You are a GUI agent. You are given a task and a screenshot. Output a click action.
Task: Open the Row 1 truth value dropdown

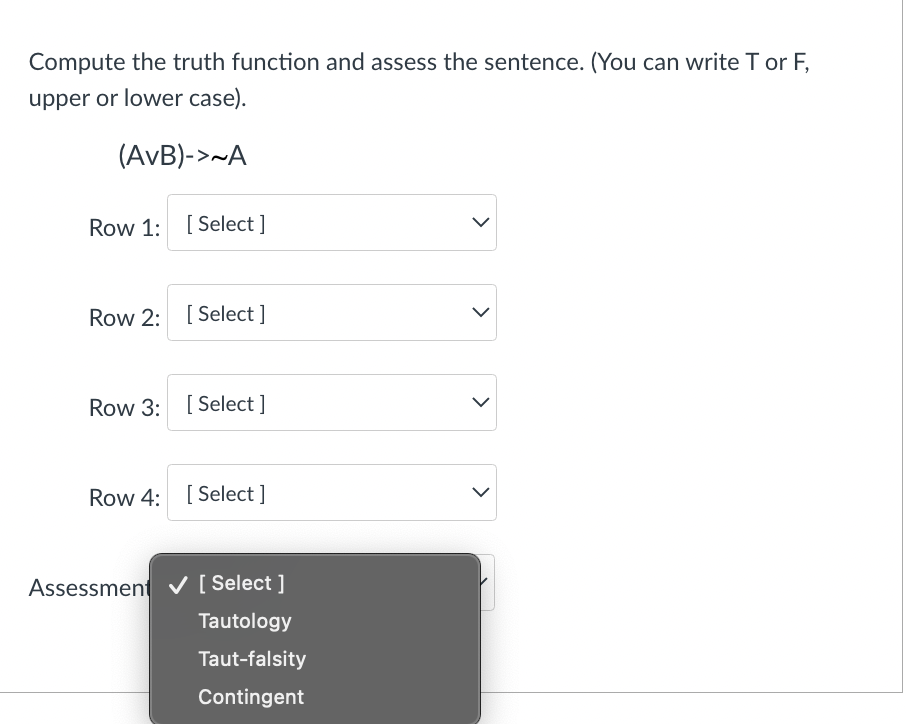tap(332, 222)
